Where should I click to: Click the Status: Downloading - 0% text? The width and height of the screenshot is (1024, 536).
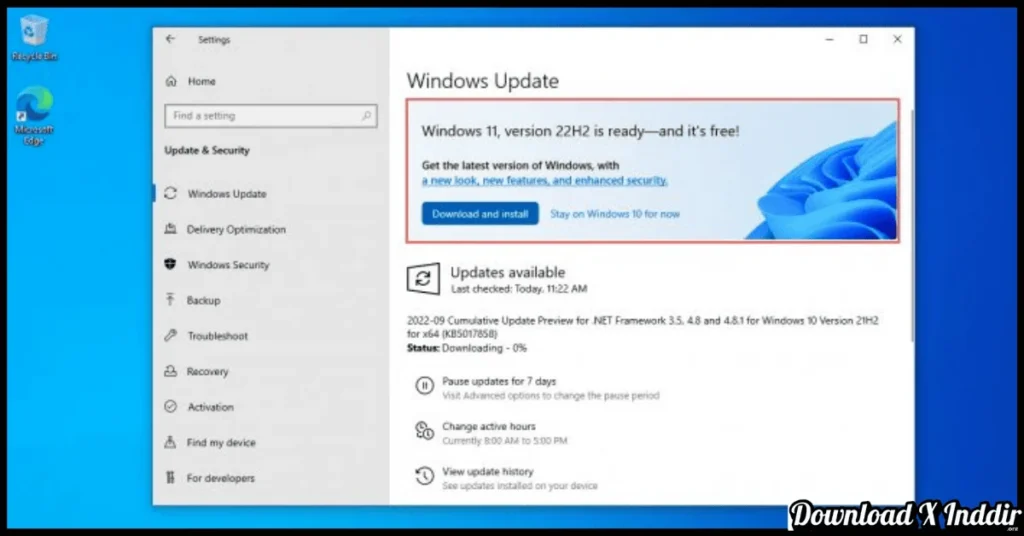(466, 348)
